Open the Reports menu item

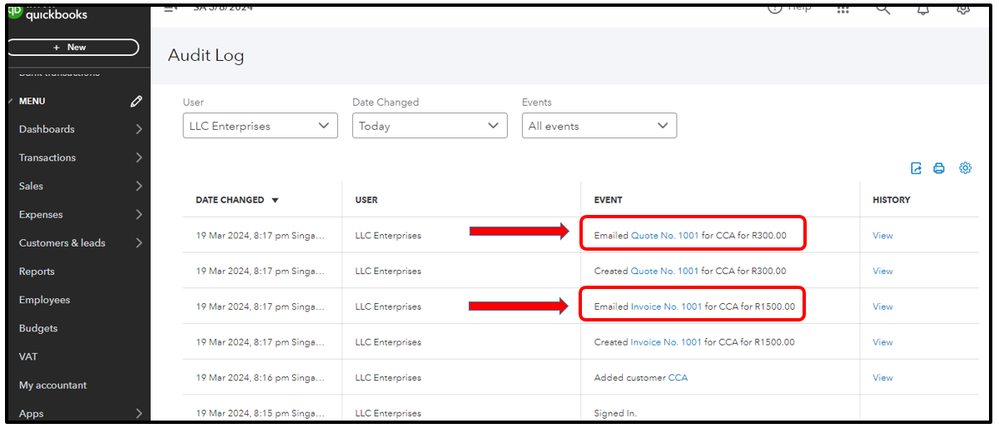[x=37, y=271]
